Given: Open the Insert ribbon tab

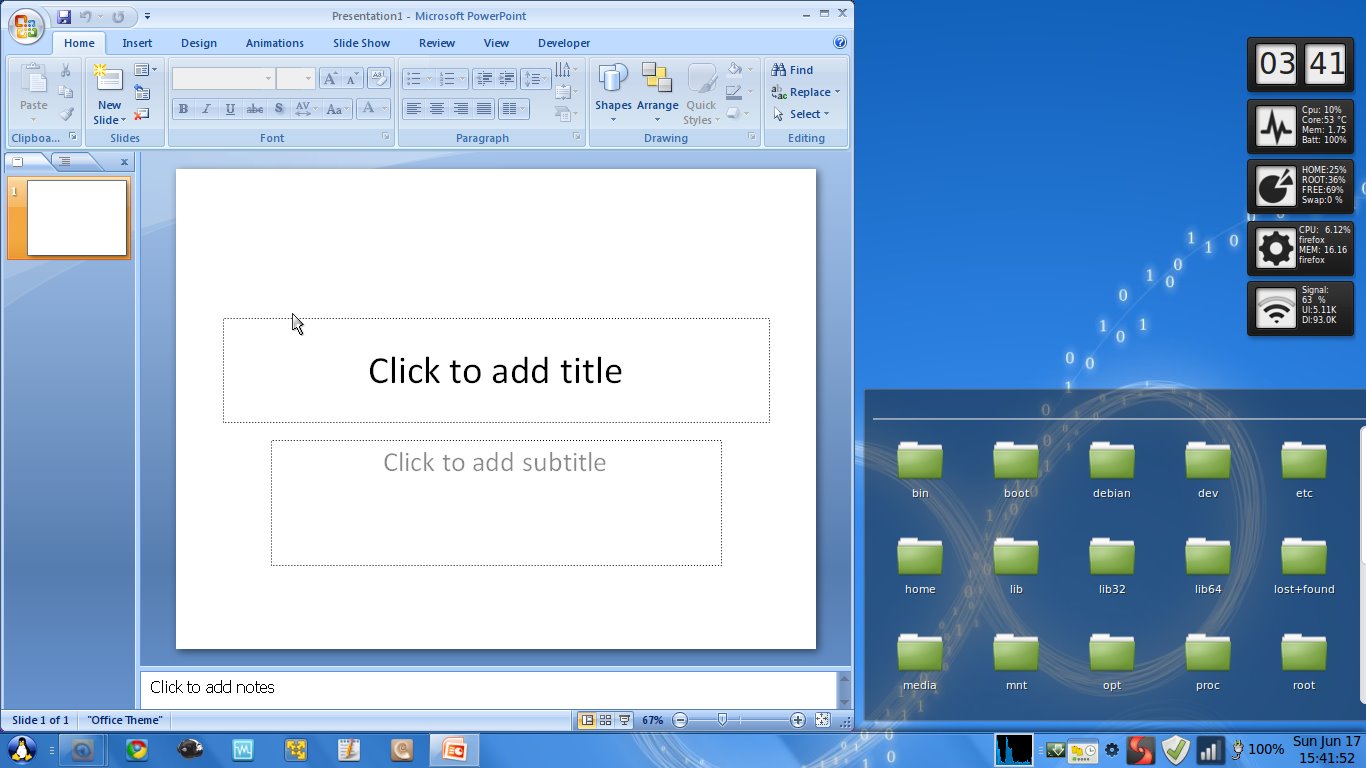Looking at the screenshot, I should click(x=137, y=43).
